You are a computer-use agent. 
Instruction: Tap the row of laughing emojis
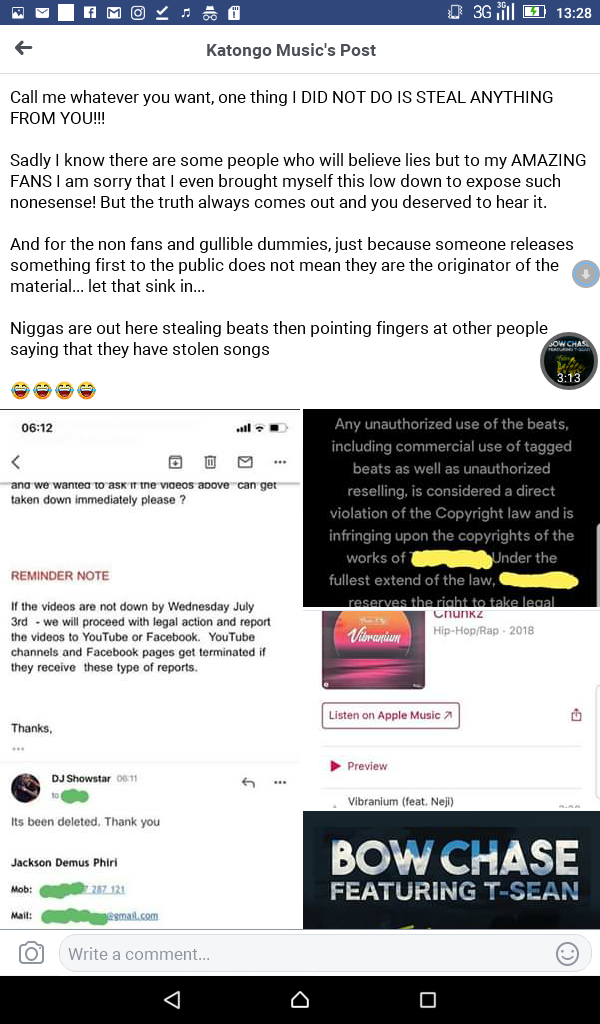coord(54,391)
